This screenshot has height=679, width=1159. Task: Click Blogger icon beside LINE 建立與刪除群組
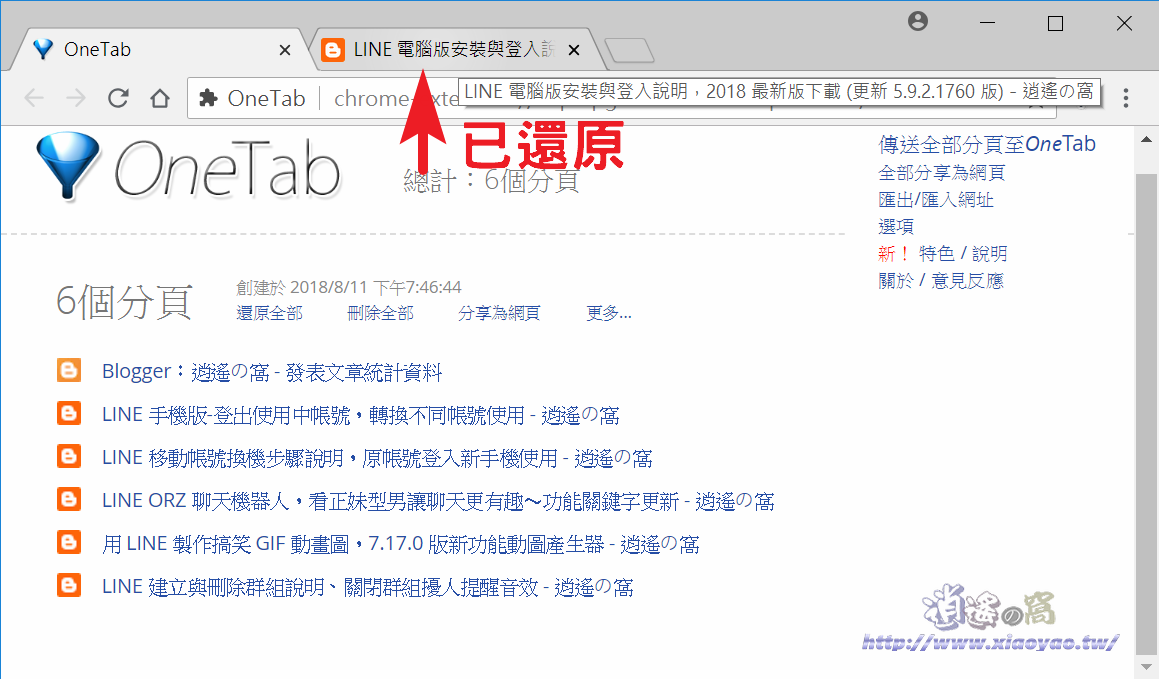point(69,586)
